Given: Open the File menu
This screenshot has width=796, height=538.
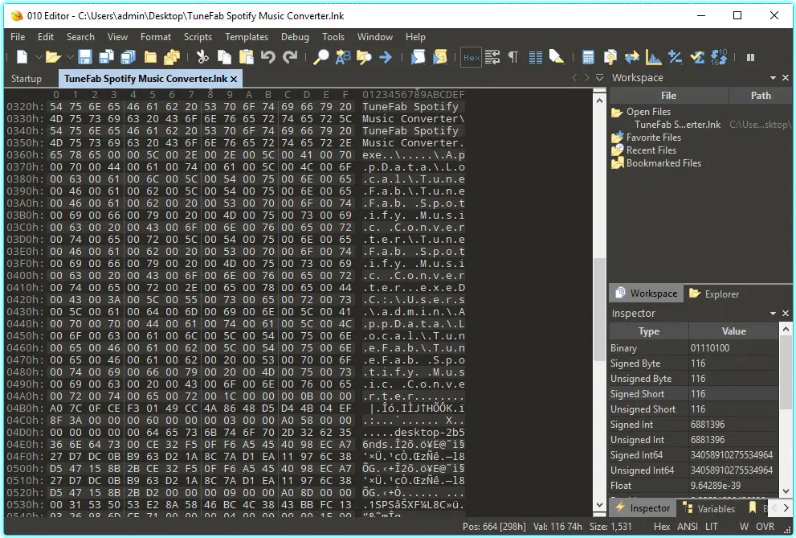Looking at the screenshot, I should coord(18,37).
